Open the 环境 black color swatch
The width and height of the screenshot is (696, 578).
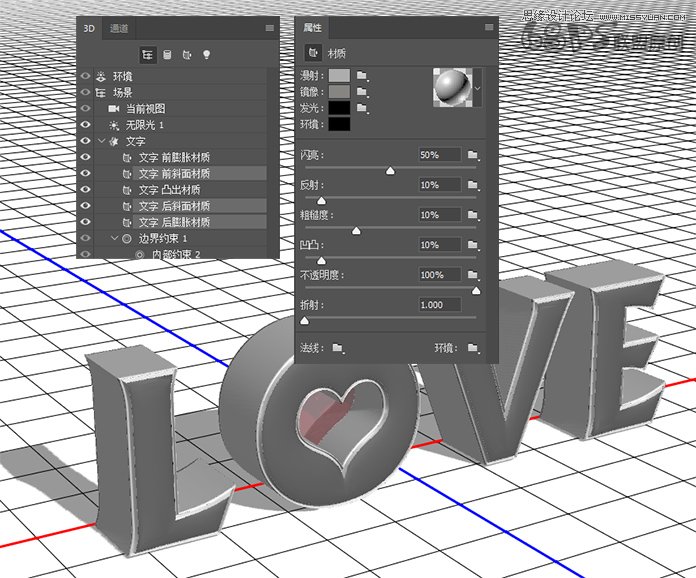tap(339, 124)
